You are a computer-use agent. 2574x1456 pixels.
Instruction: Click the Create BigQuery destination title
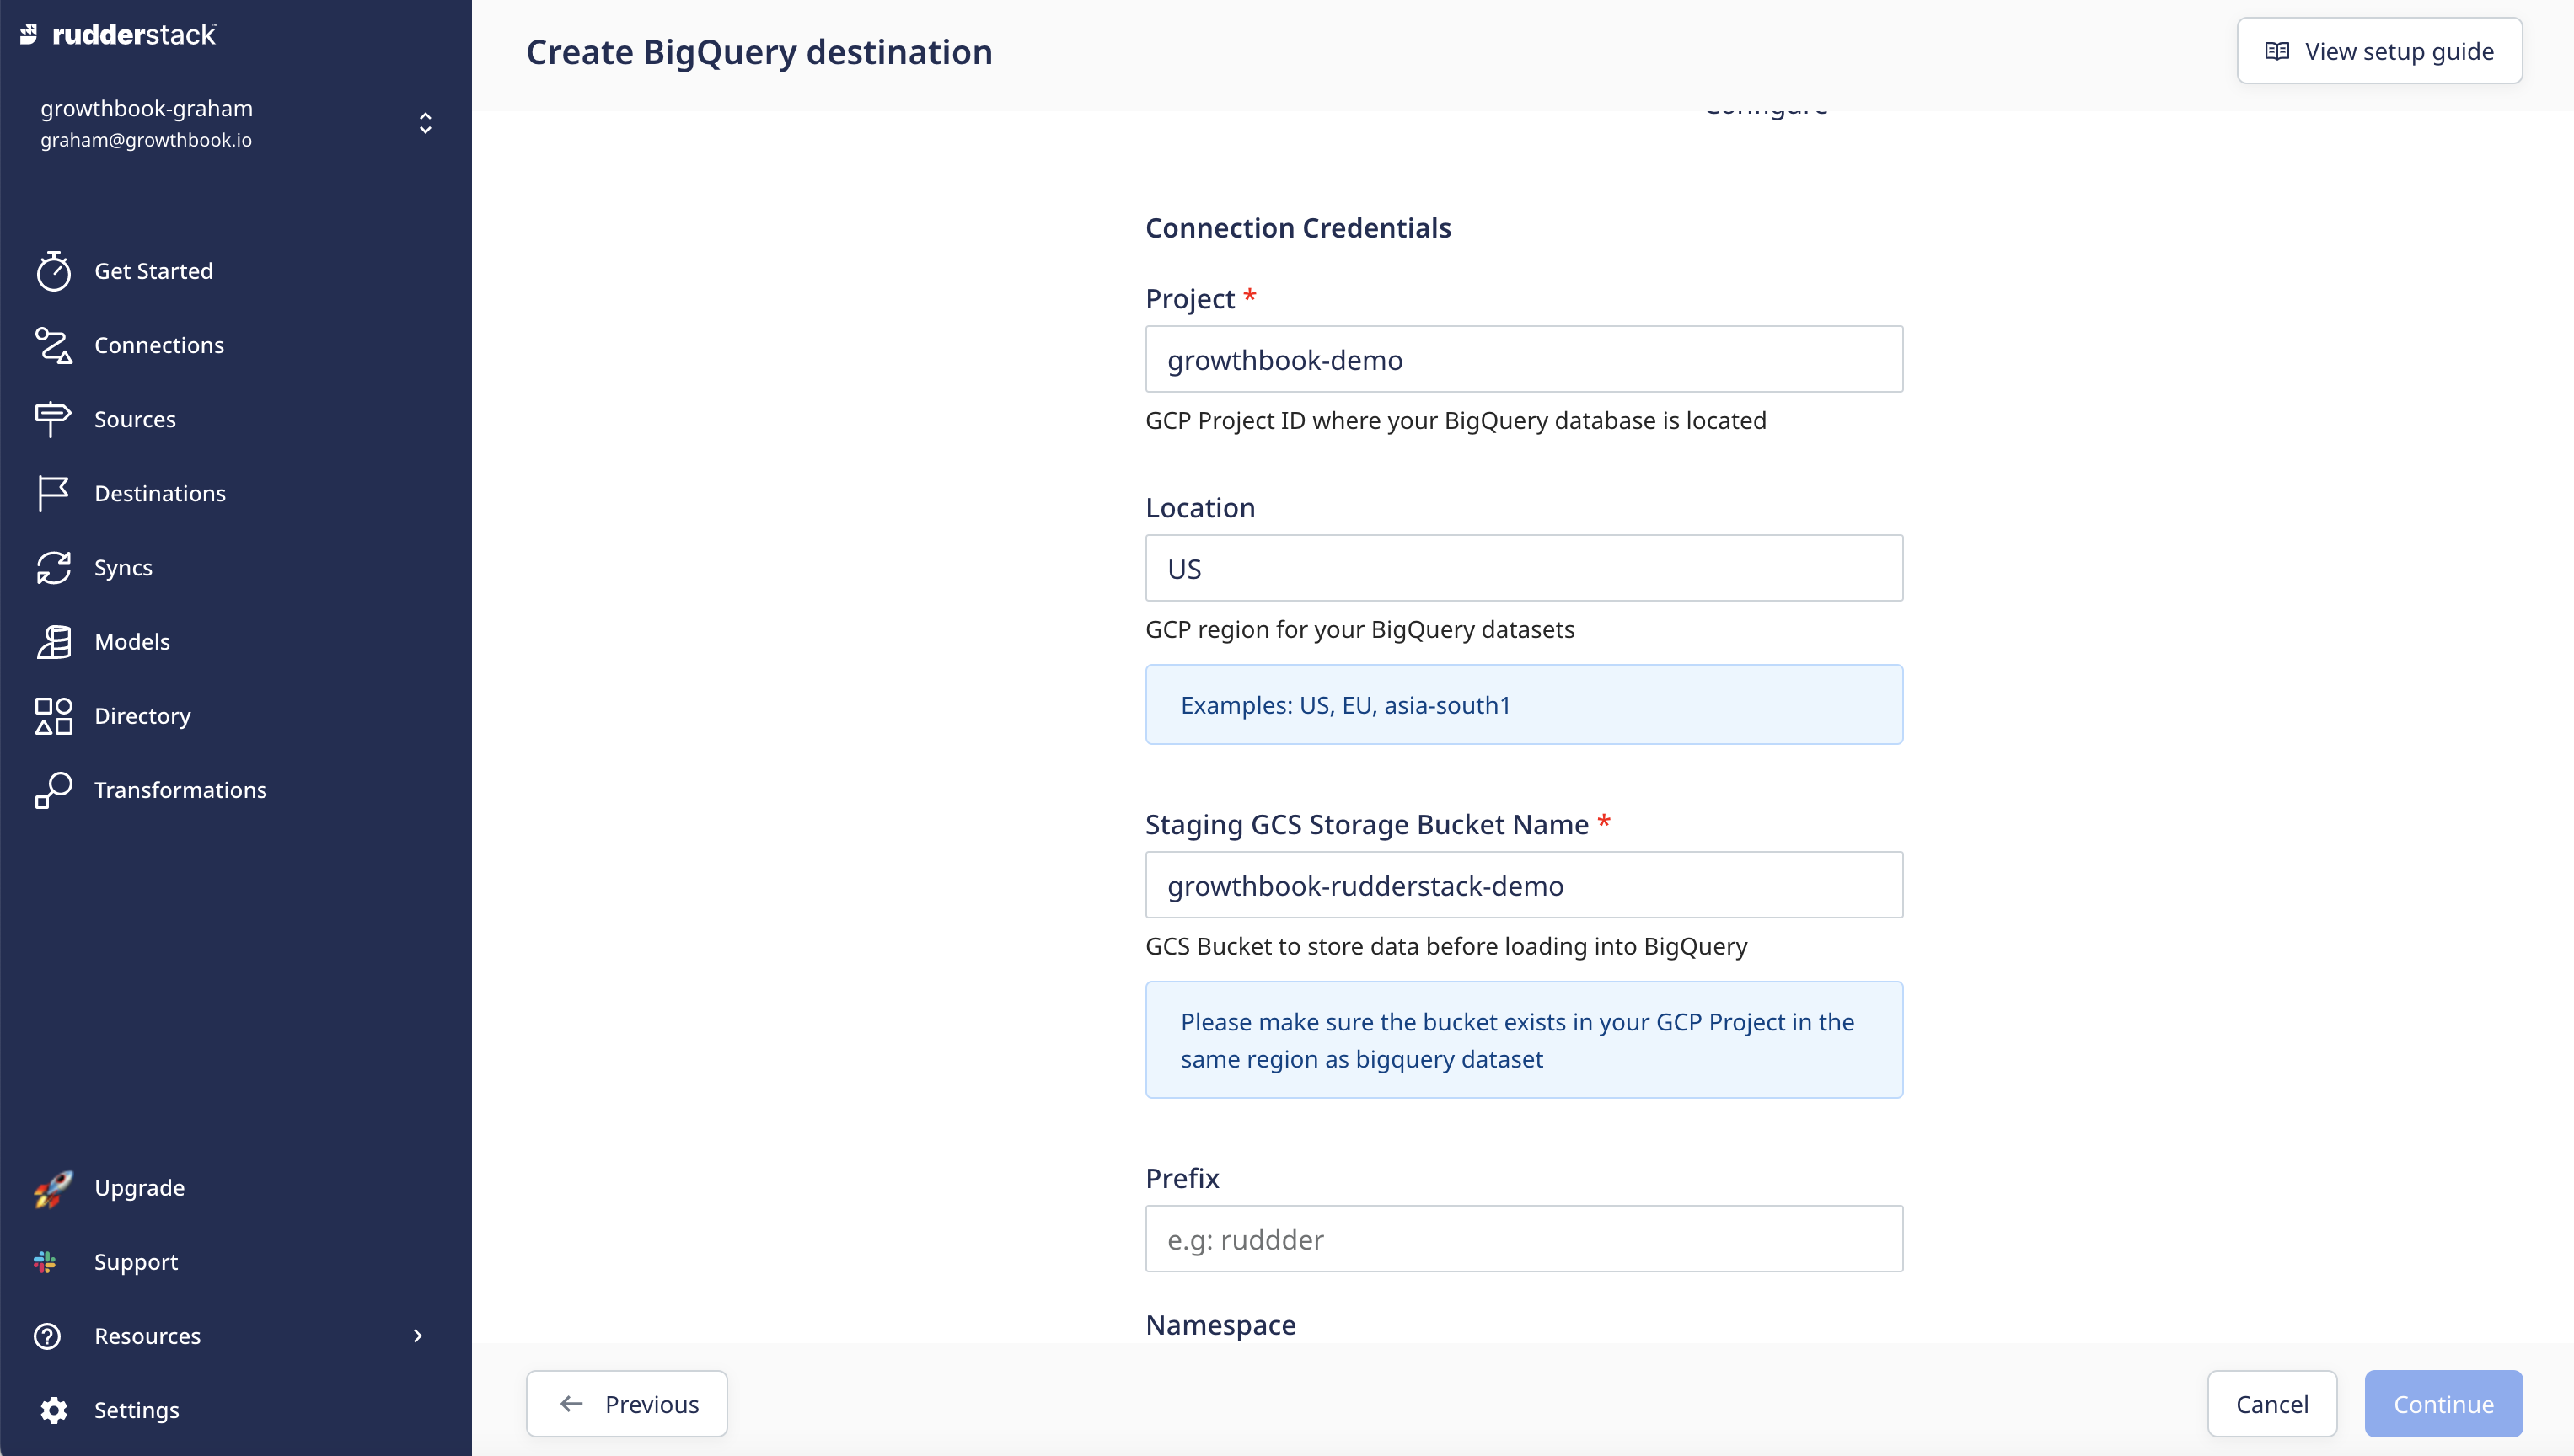759,52
